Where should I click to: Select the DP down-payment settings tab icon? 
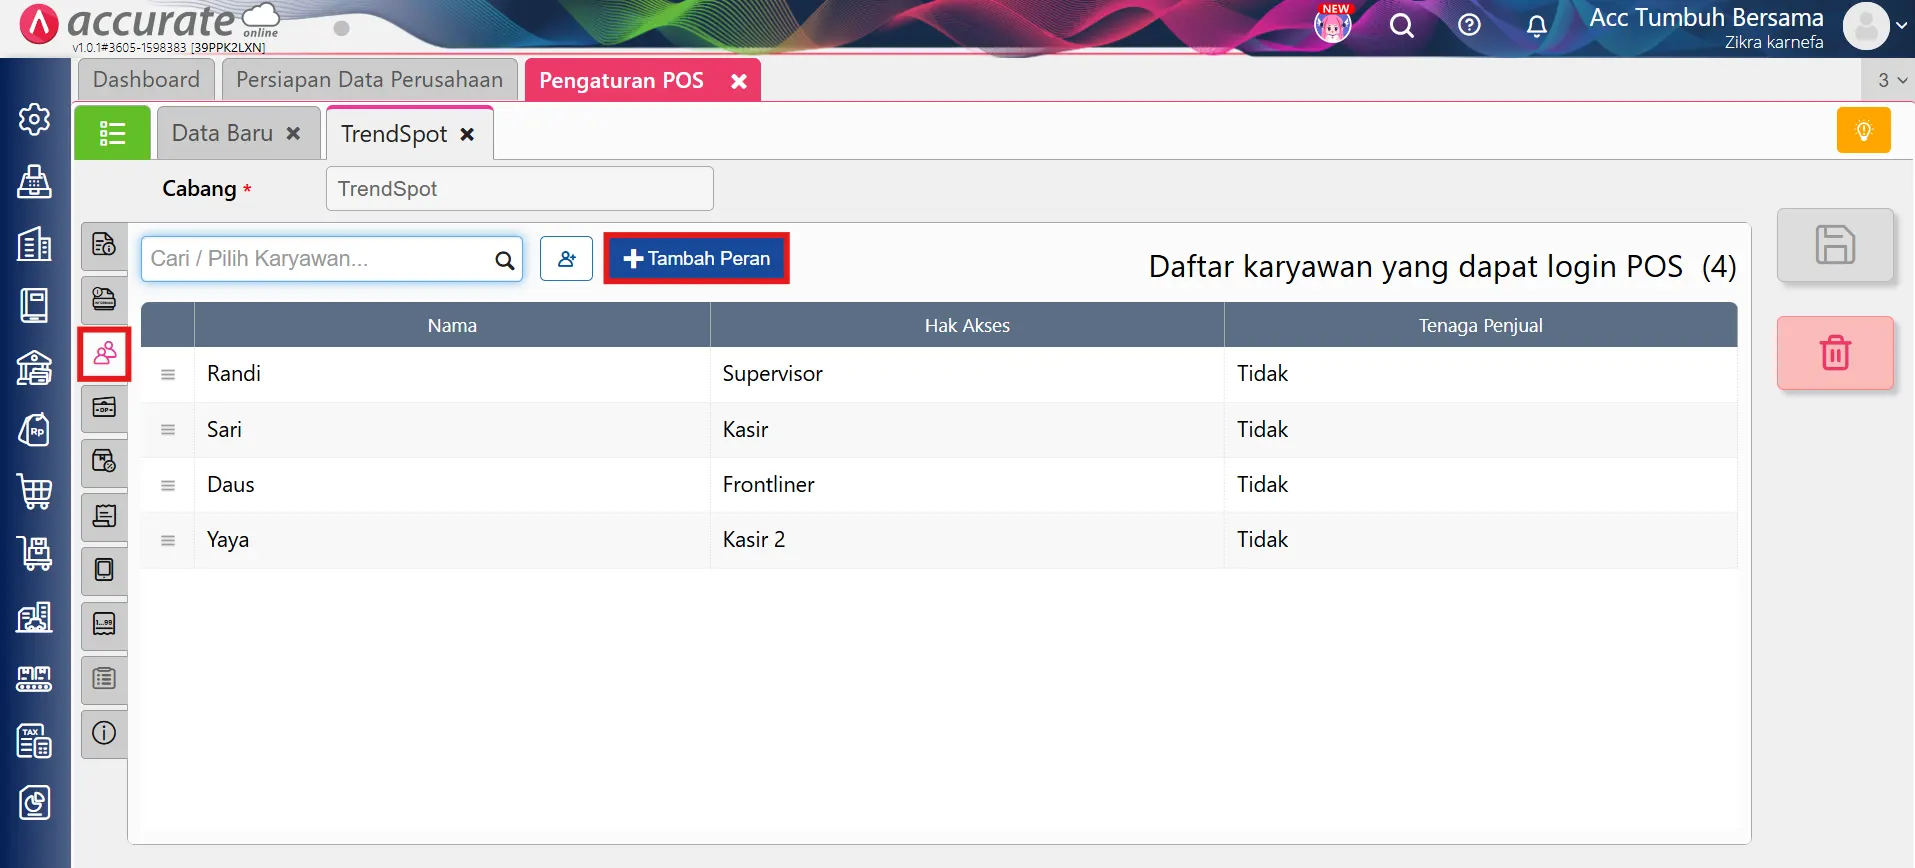coord(104,408)
